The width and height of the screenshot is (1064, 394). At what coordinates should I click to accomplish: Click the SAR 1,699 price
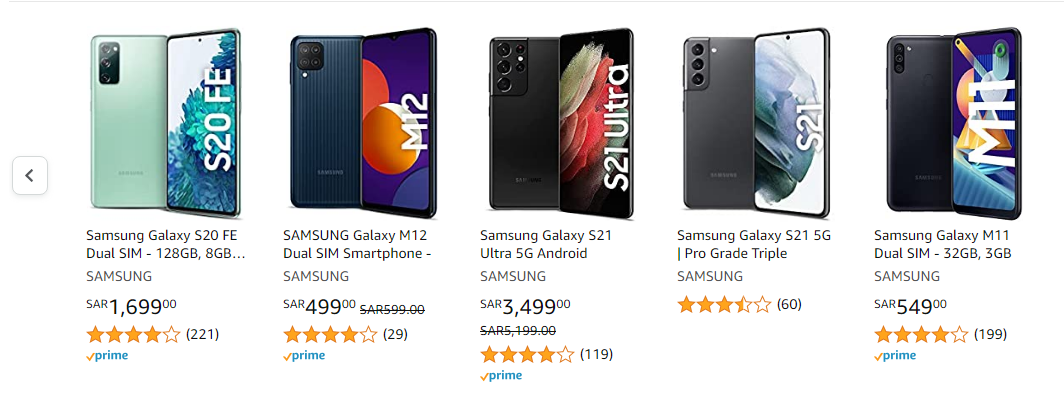132,307
